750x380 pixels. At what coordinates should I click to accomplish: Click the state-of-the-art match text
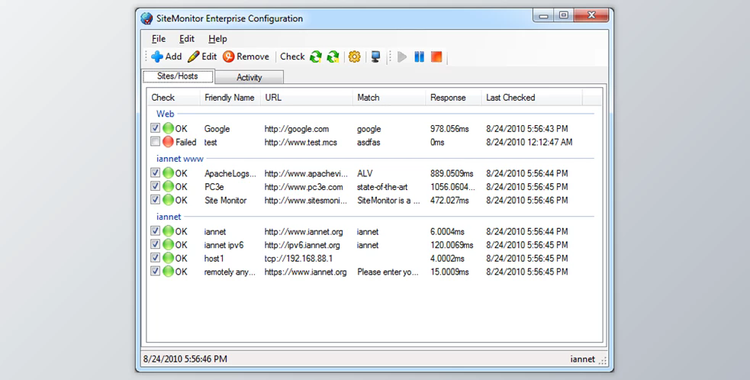point(382,187)
